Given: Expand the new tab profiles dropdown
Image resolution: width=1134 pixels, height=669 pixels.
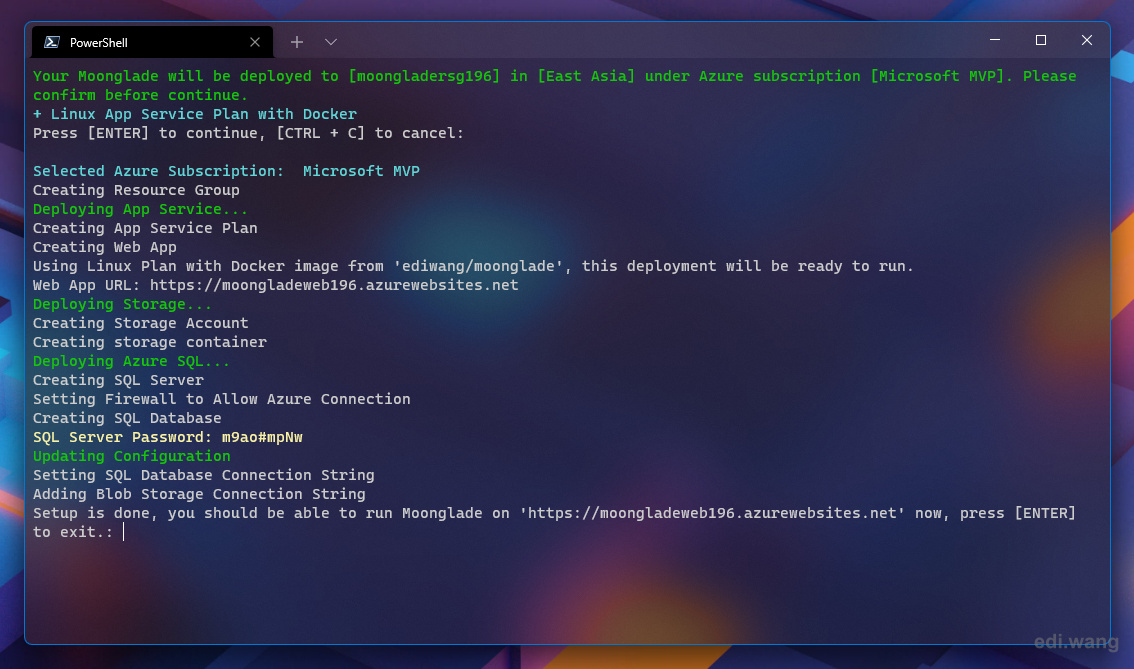Looking at the screenshot, I should point(331,42).
